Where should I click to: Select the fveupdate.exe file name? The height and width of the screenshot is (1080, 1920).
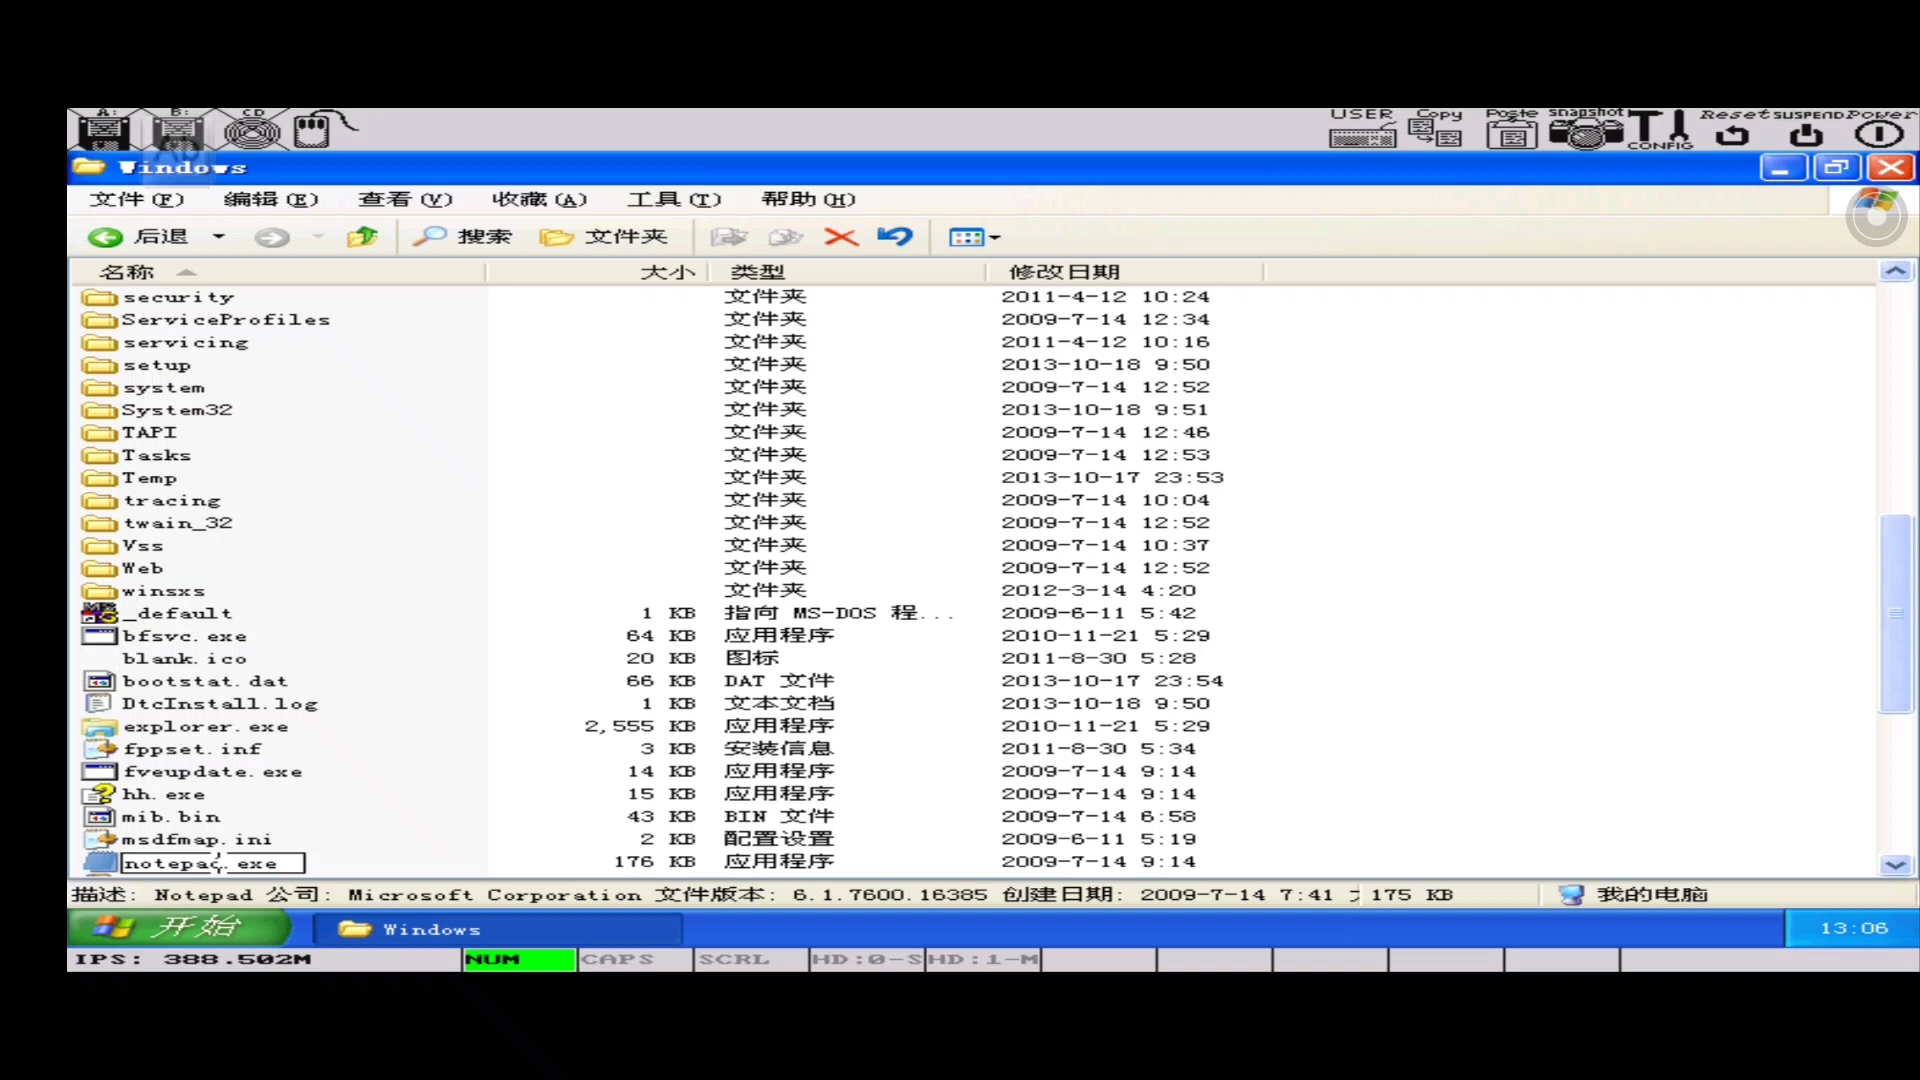[x=213, y=772]
